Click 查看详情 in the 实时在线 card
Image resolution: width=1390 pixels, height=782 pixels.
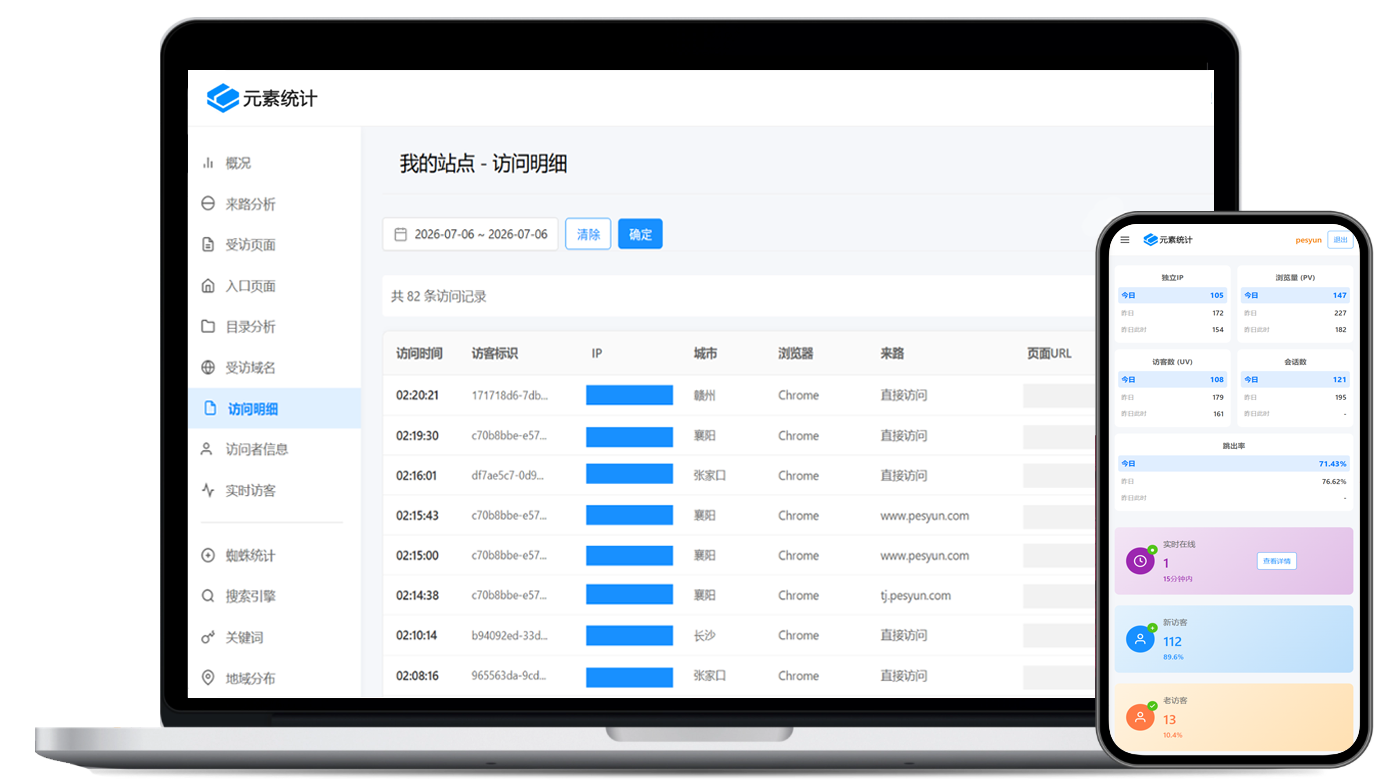point(1277,561)
